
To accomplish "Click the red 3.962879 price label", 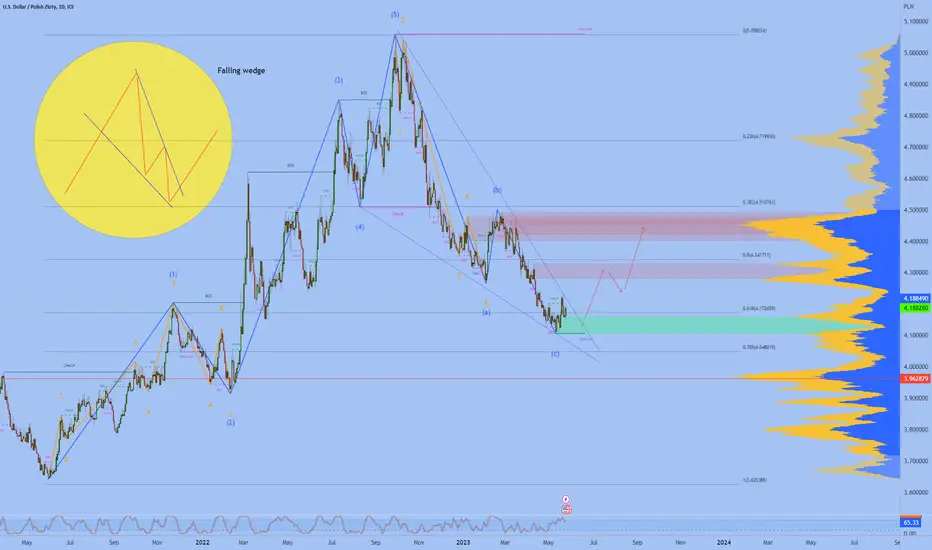I will point(915,378).
